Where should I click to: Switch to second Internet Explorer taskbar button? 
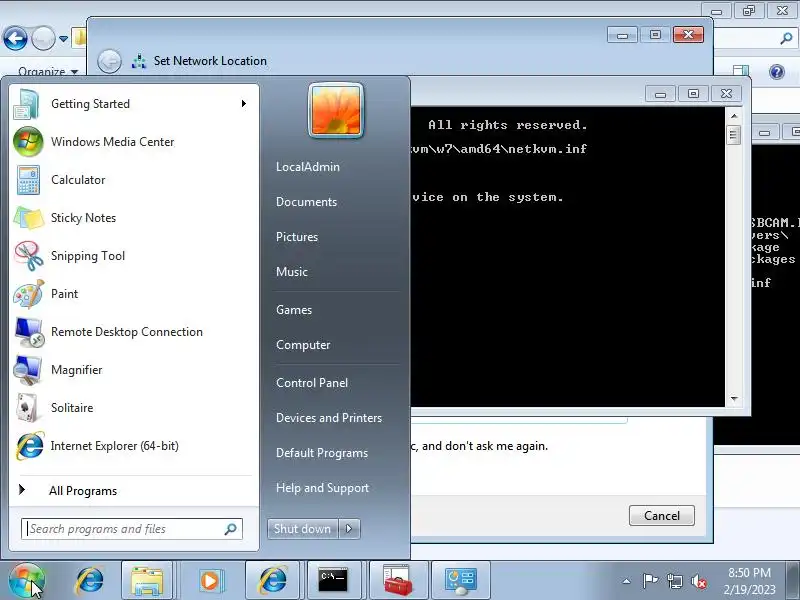click(x=273, y=581)
